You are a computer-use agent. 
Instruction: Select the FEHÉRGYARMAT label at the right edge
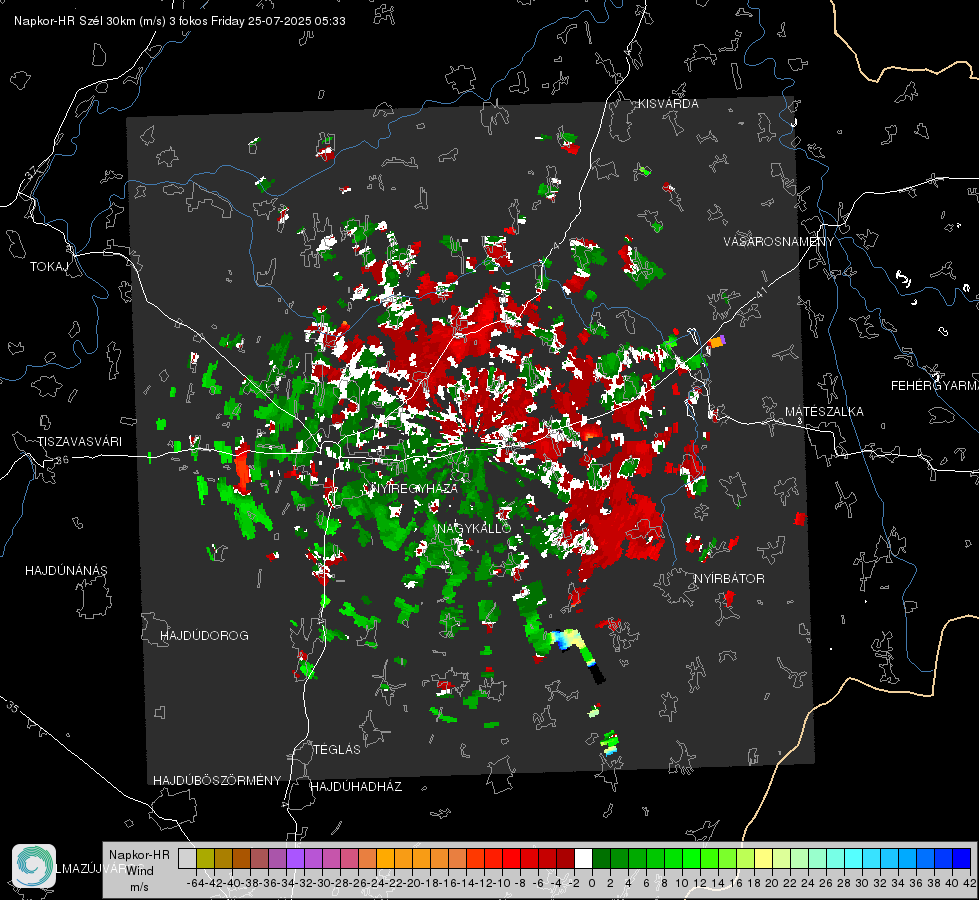(934, 386)
